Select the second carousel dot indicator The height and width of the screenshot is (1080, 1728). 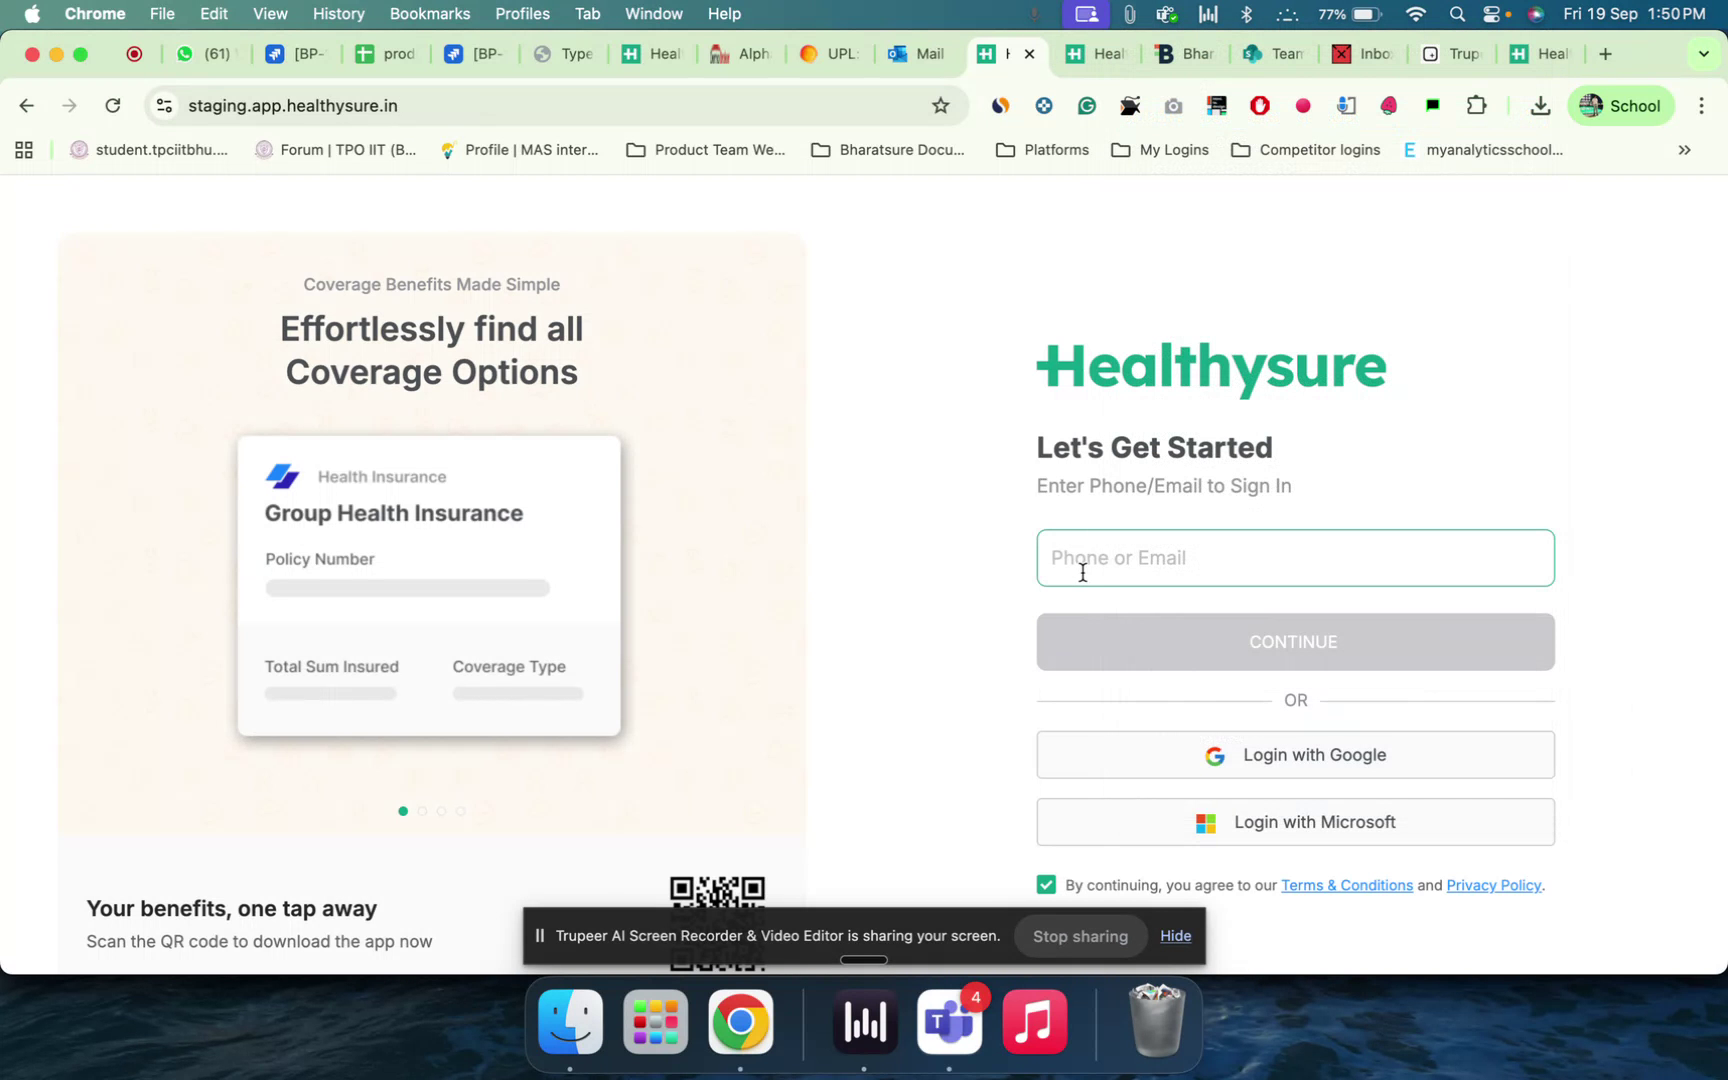point(422,811)
